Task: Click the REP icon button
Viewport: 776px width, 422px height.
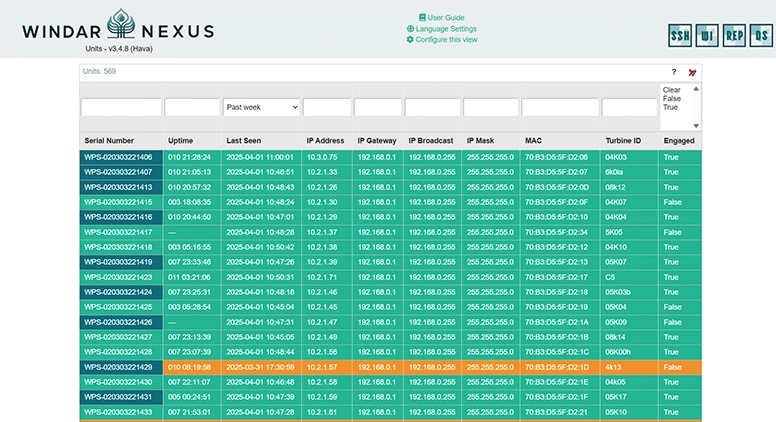Action: pyautogui.click(x=734, y=36)
